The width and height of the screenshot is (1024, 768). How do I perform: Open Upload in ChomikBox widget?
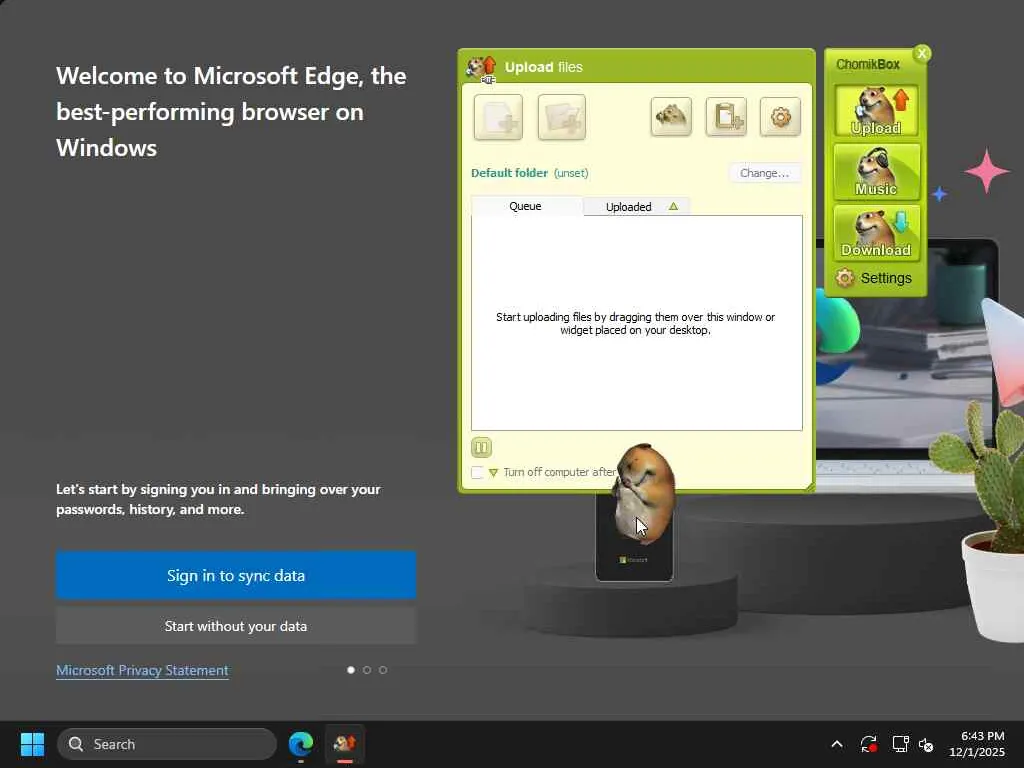pyautogui.click(x=876, y=111)
